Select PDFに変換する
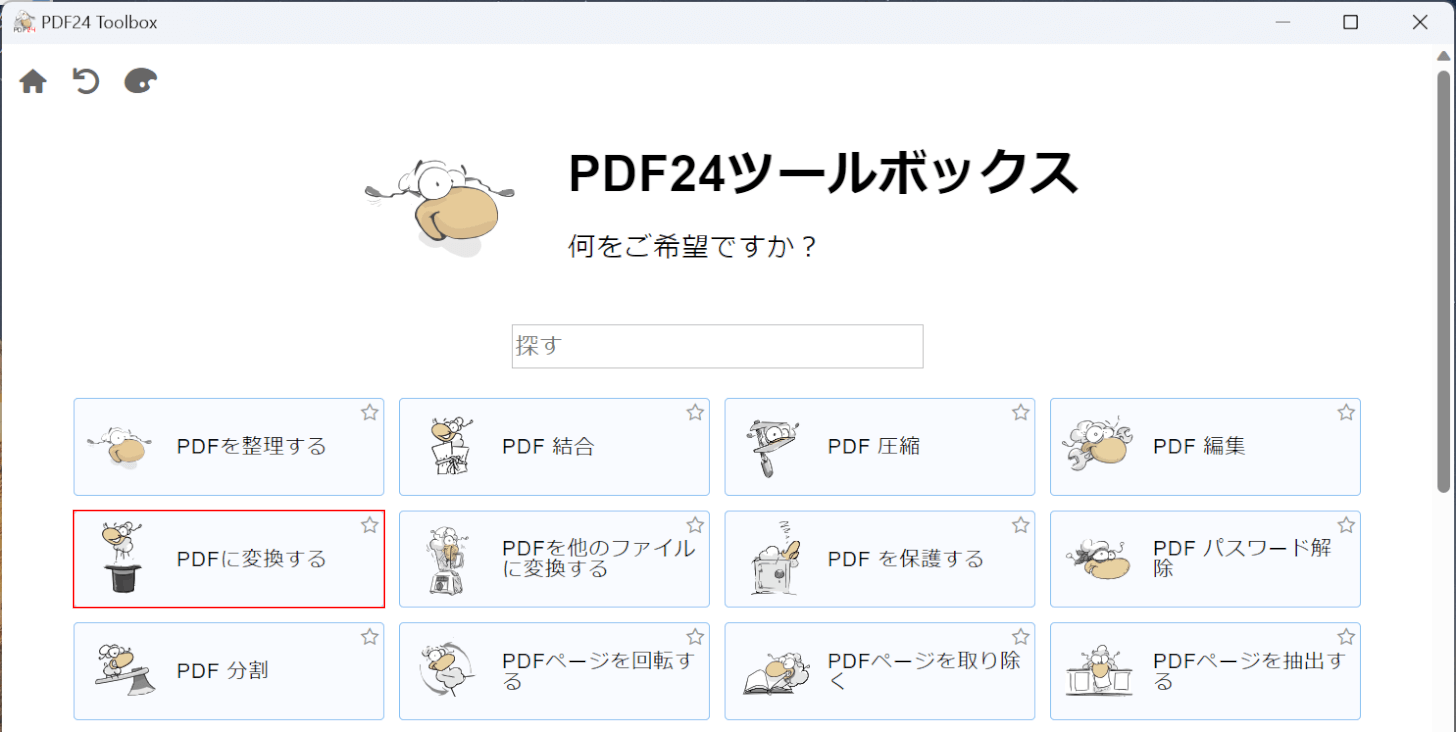This screenshot has height=732, width=1456. (x=229, y=559)
